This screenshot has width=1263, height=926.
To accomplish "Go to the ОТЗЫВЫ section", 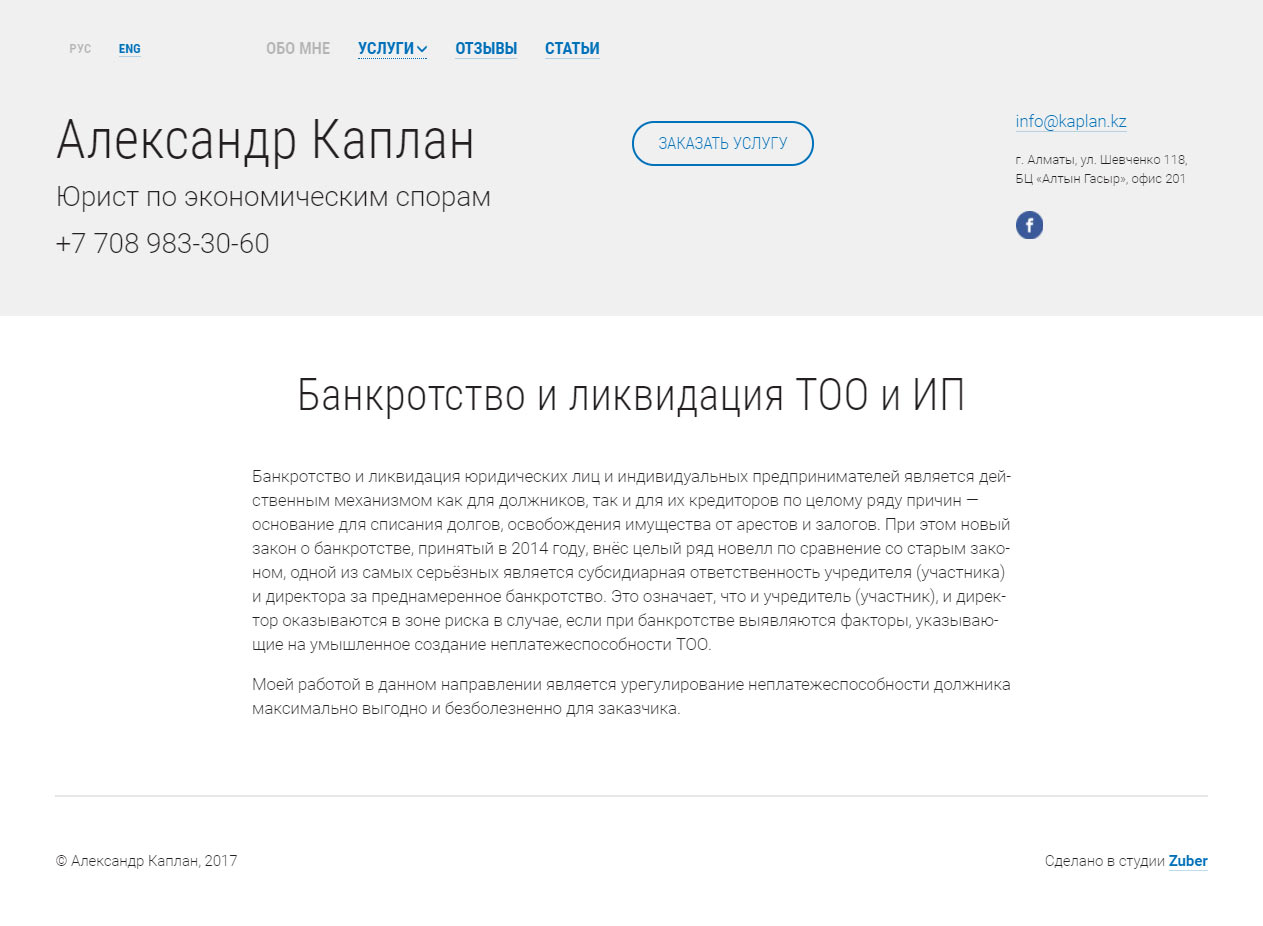I will pos(486,48).
